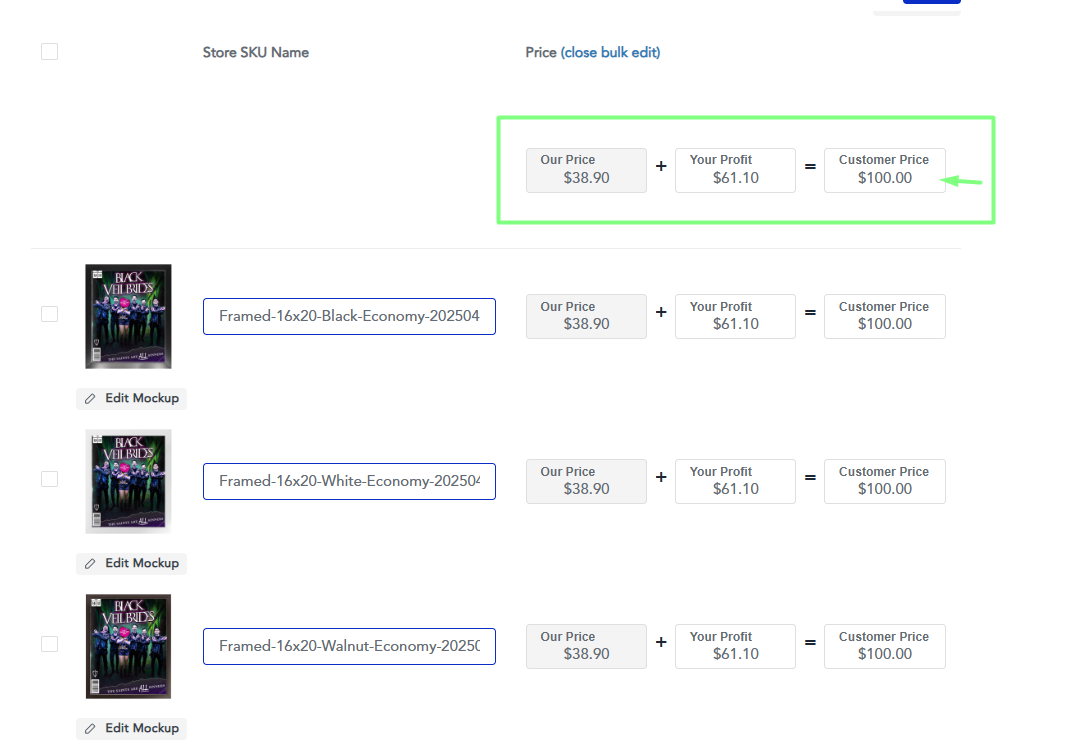This screenshot has width=1070, height=756.
Task: Tick the select-all checkbox in header
Action: pyautogui.click(x=49, y=52)
